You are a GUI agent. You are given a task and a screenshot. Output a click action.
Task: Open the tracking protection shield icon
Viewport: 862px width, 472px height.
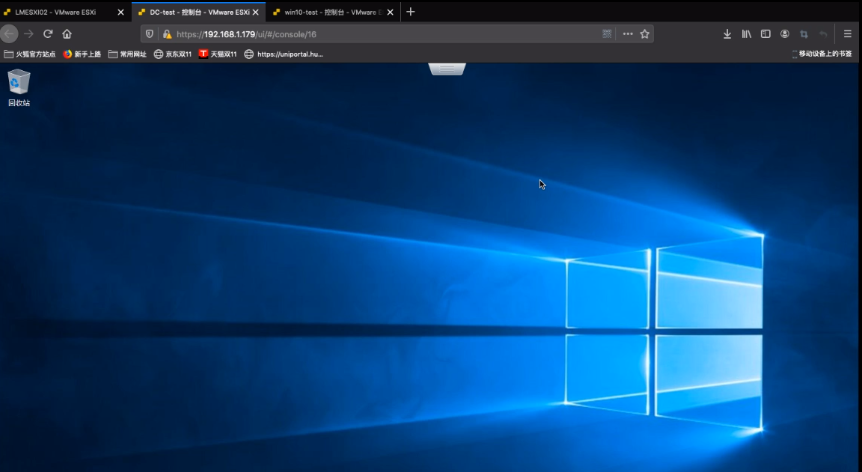coord(150,34)
